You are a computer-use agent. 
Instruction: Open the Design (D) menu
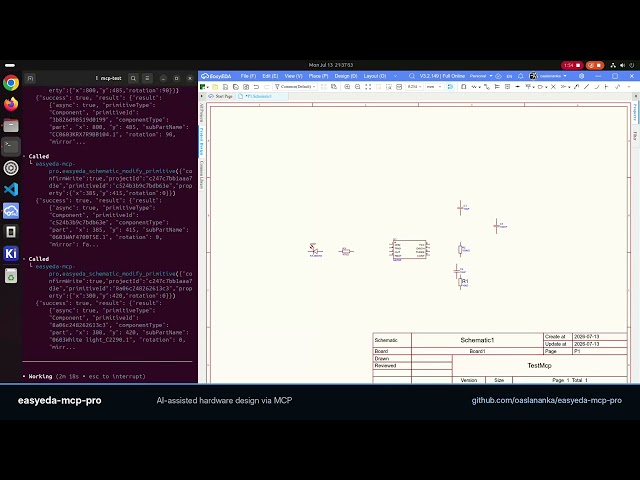(345, 76)
